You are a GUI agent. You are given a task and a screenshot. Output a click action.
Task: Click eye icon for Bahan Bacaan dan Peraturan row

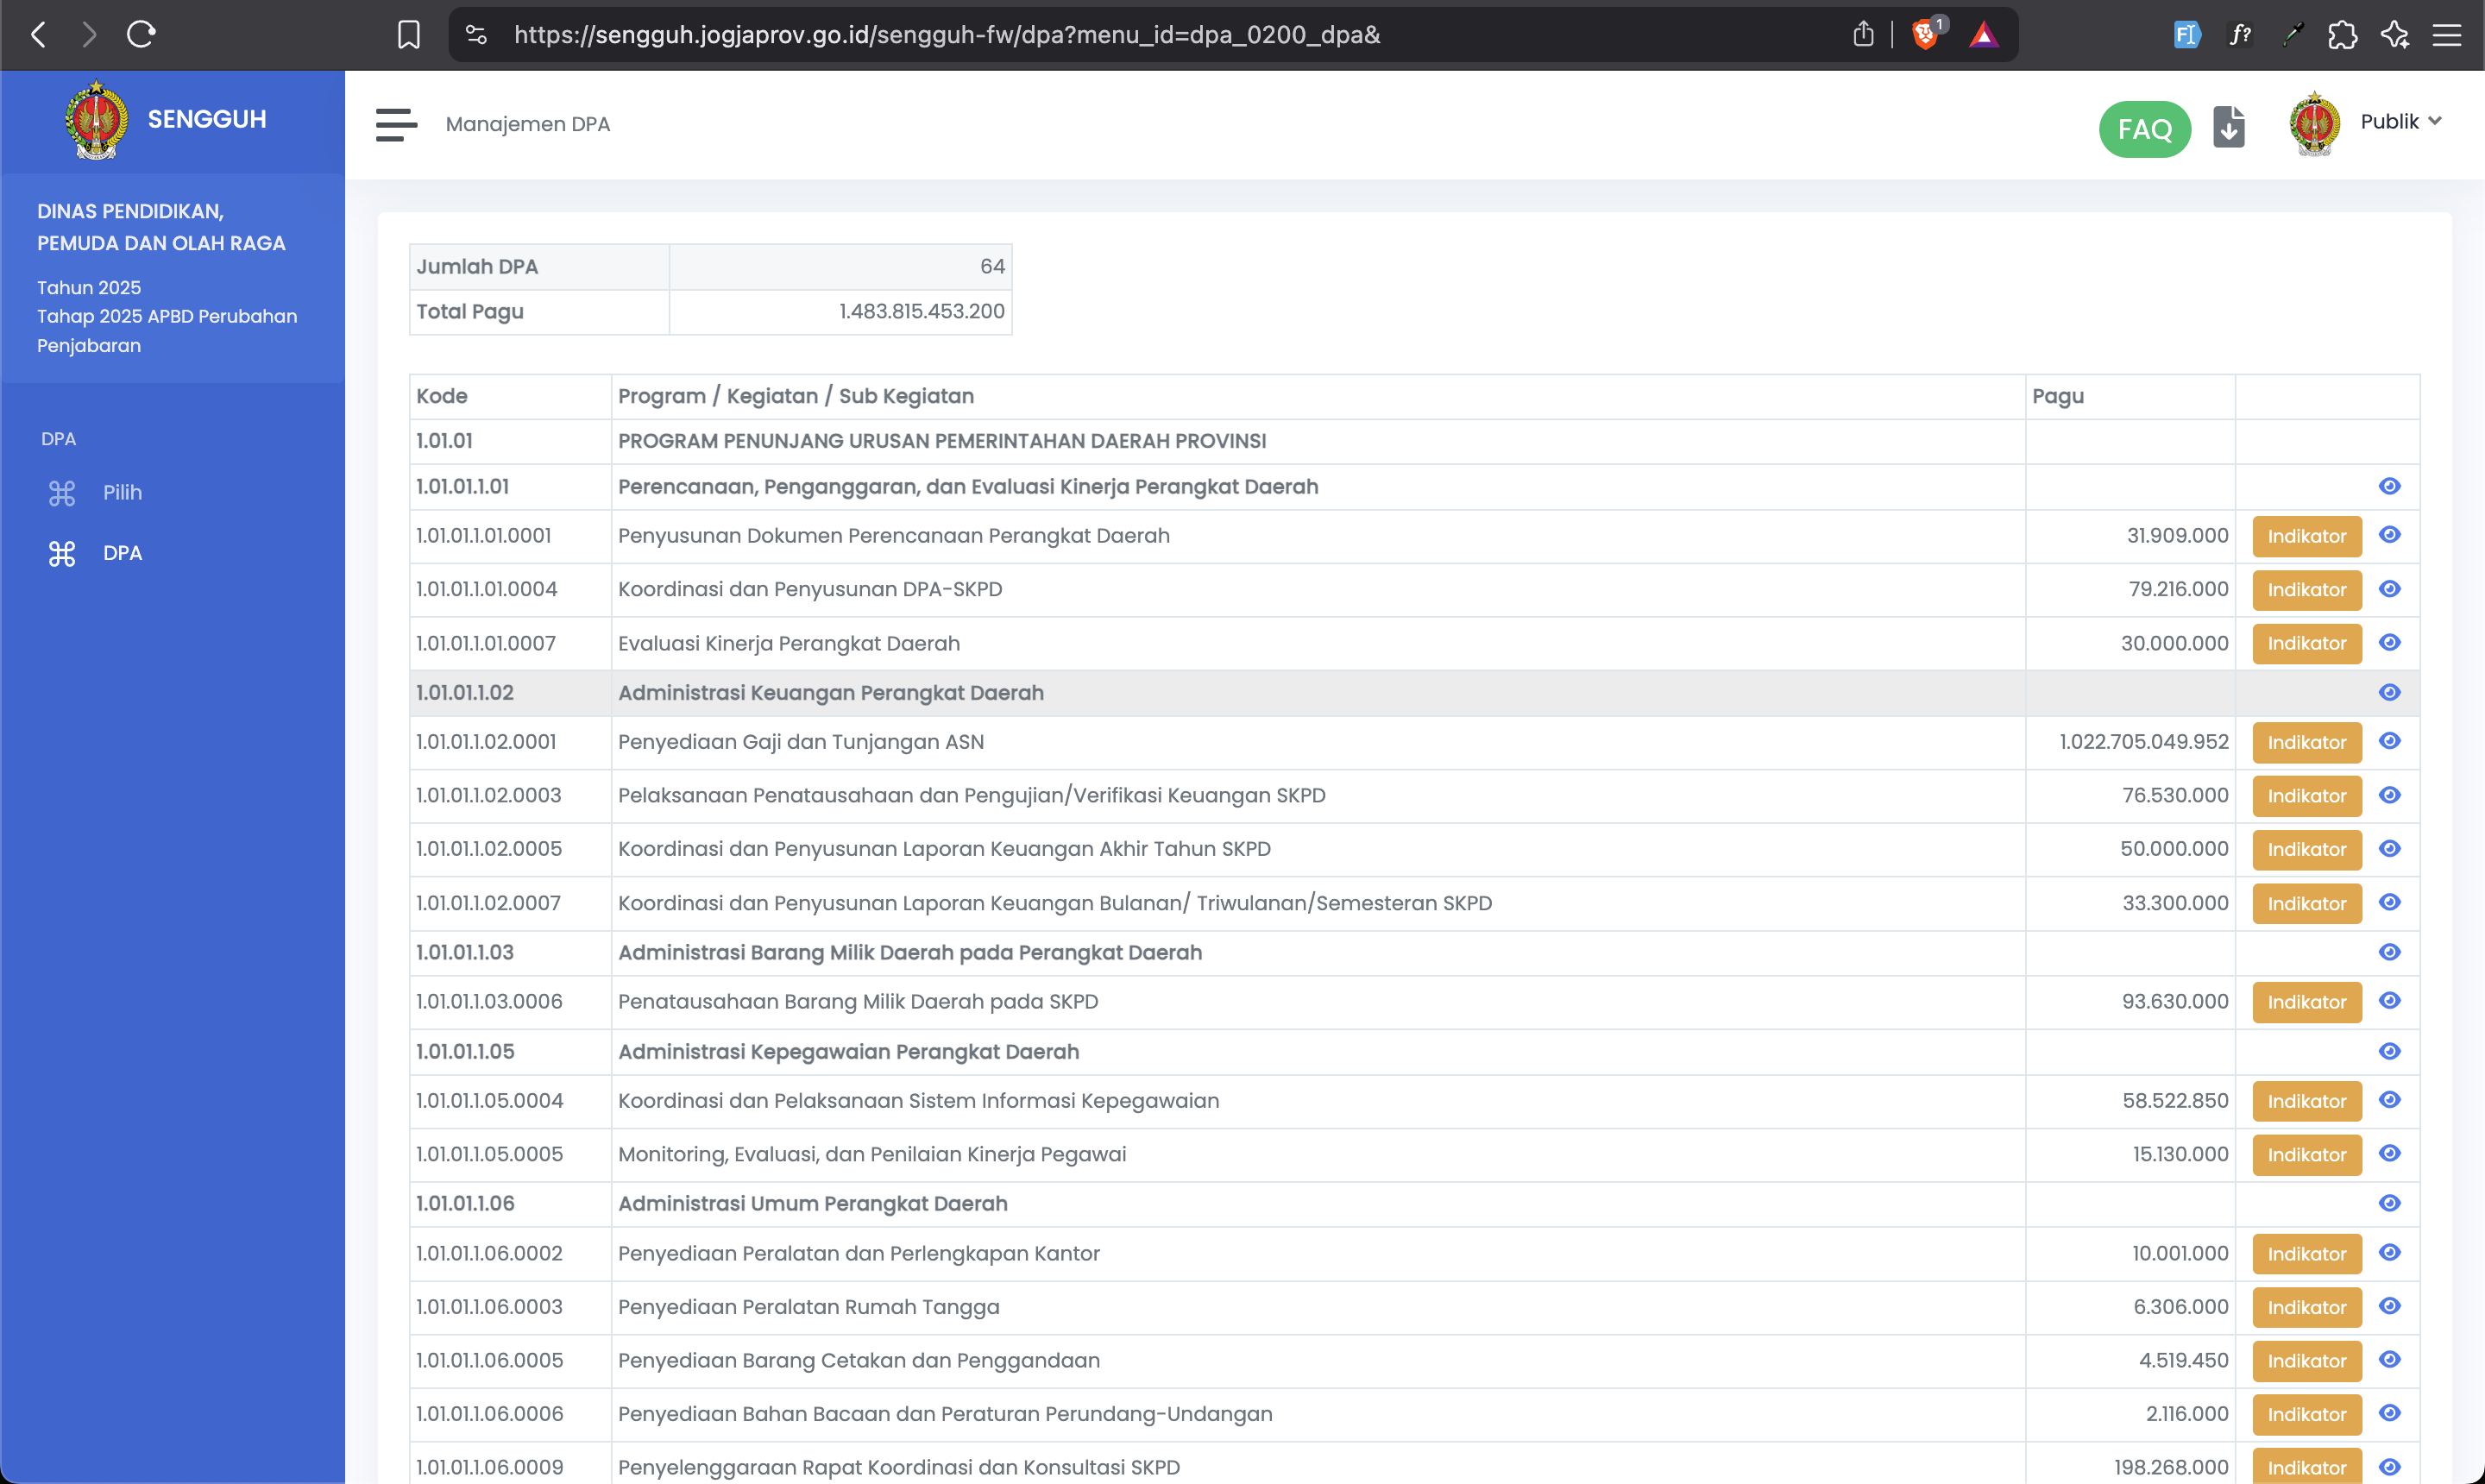point(2389,1414)
